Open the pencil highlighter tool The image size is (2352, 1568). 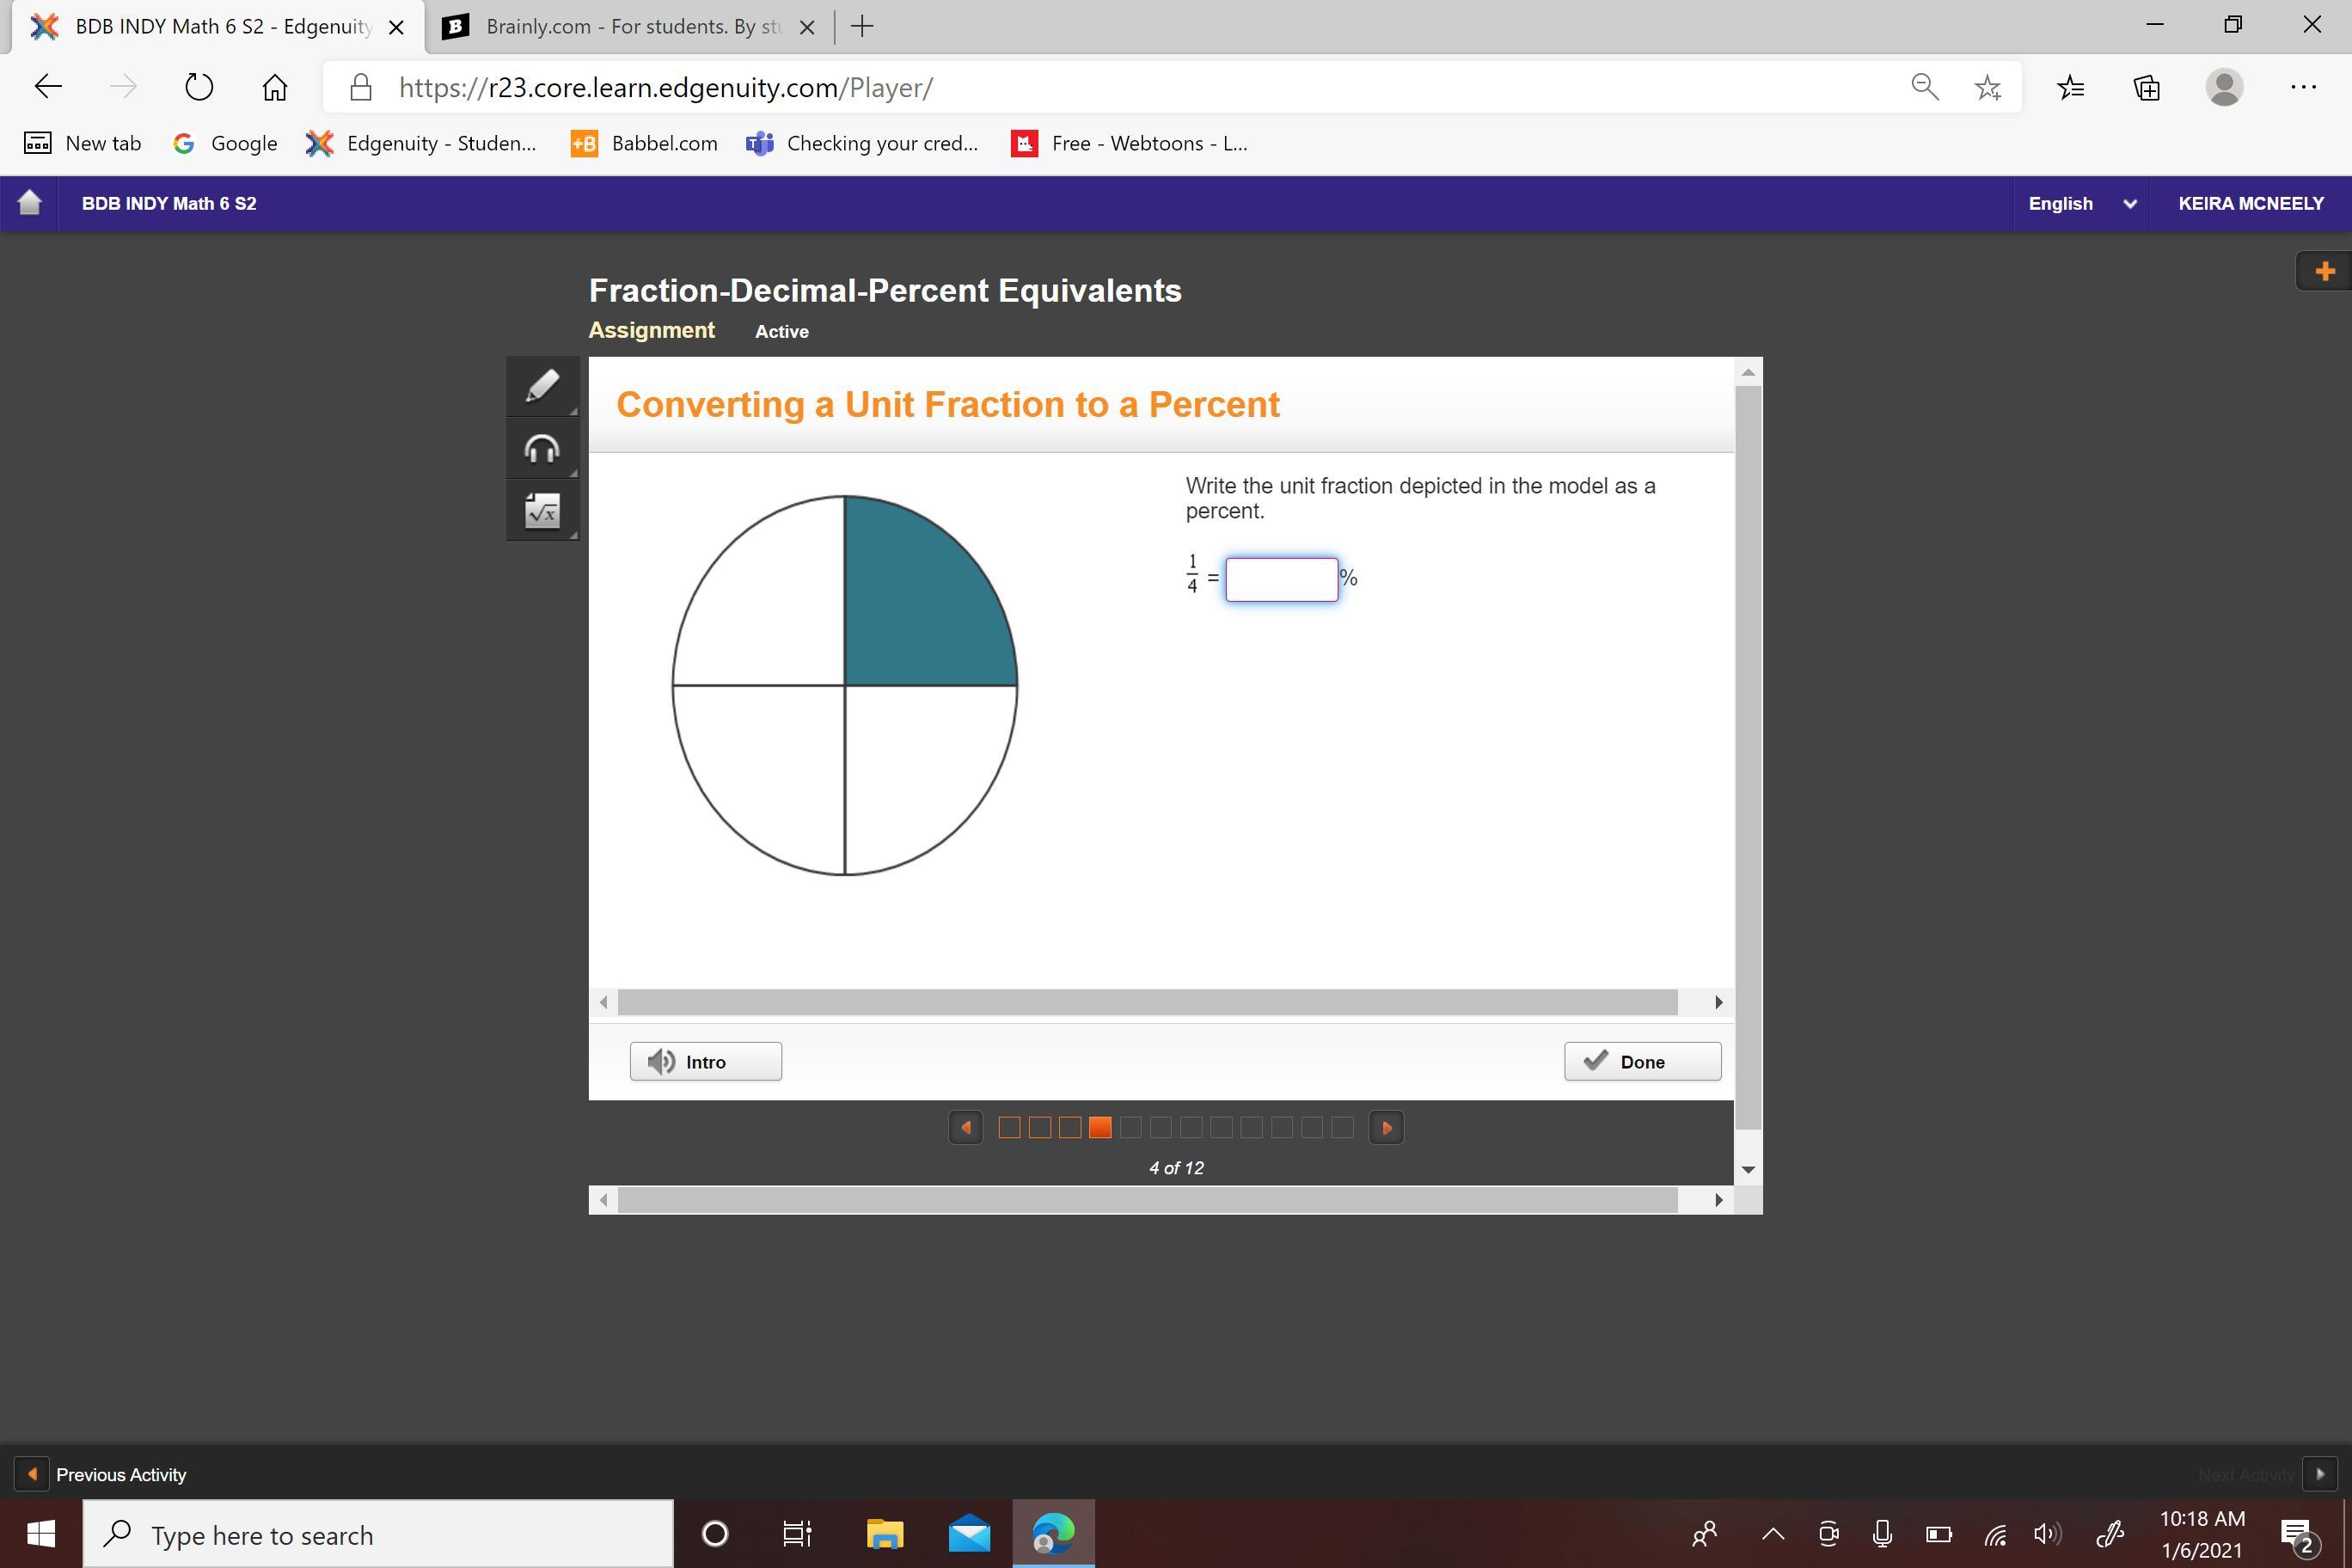542,386
